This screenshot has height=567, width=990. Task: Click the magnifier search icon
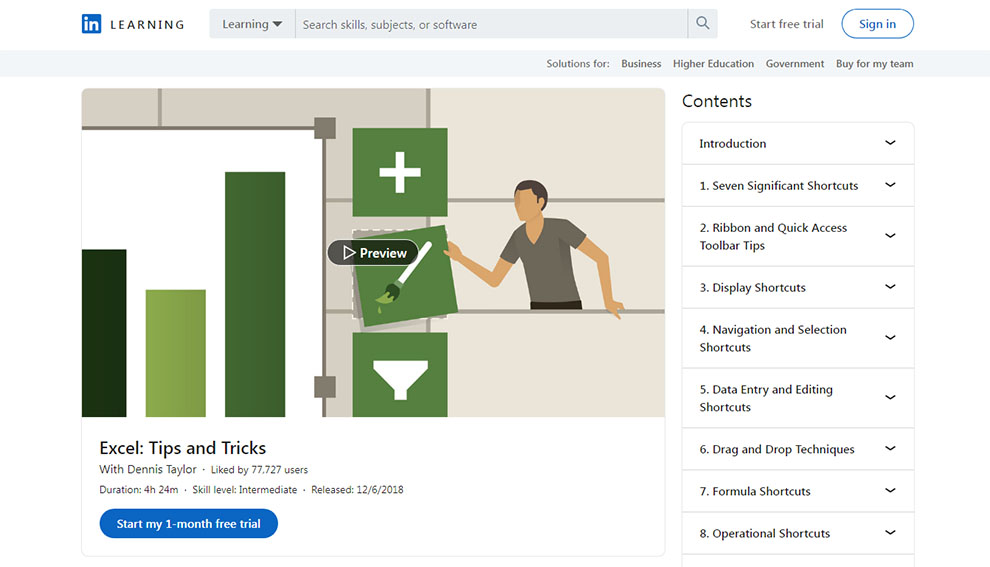[x=702, y=23]
